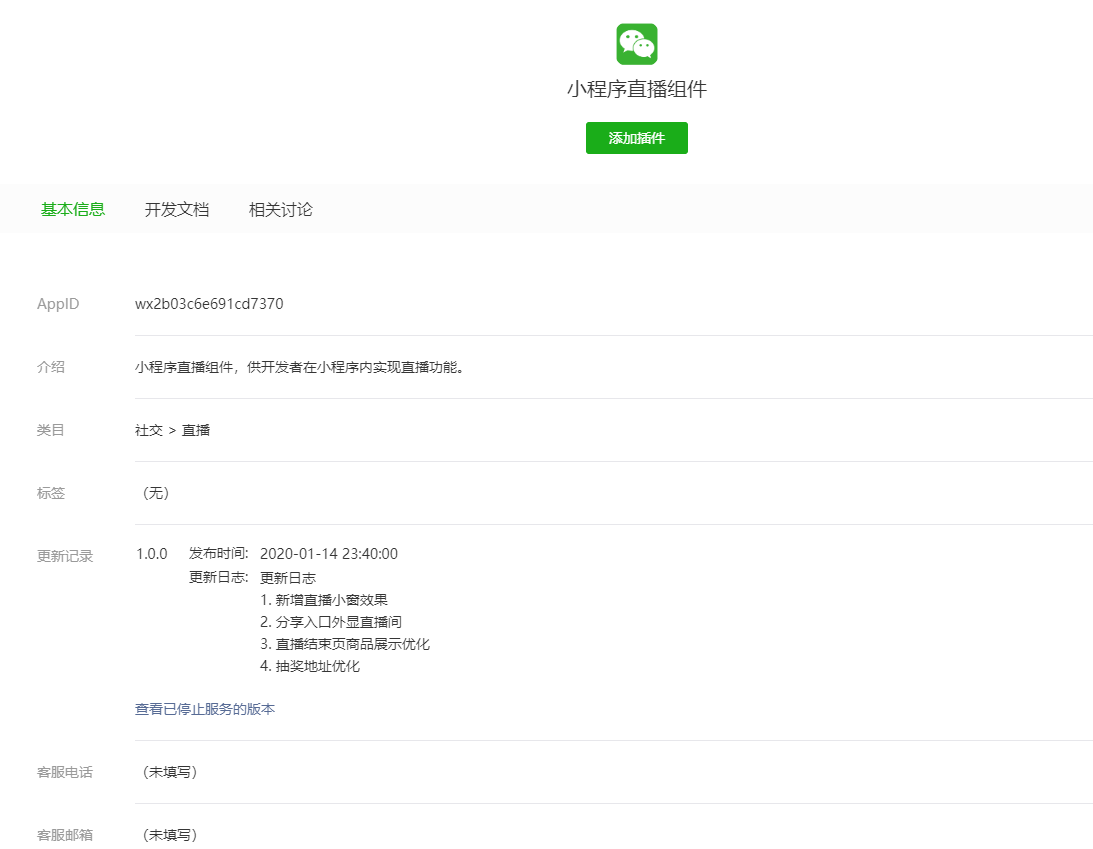Click the 社交 > 直播 category text
The height and width of the screenshot is (849, 1093).
pyautogui.click(x=172, y=430)
